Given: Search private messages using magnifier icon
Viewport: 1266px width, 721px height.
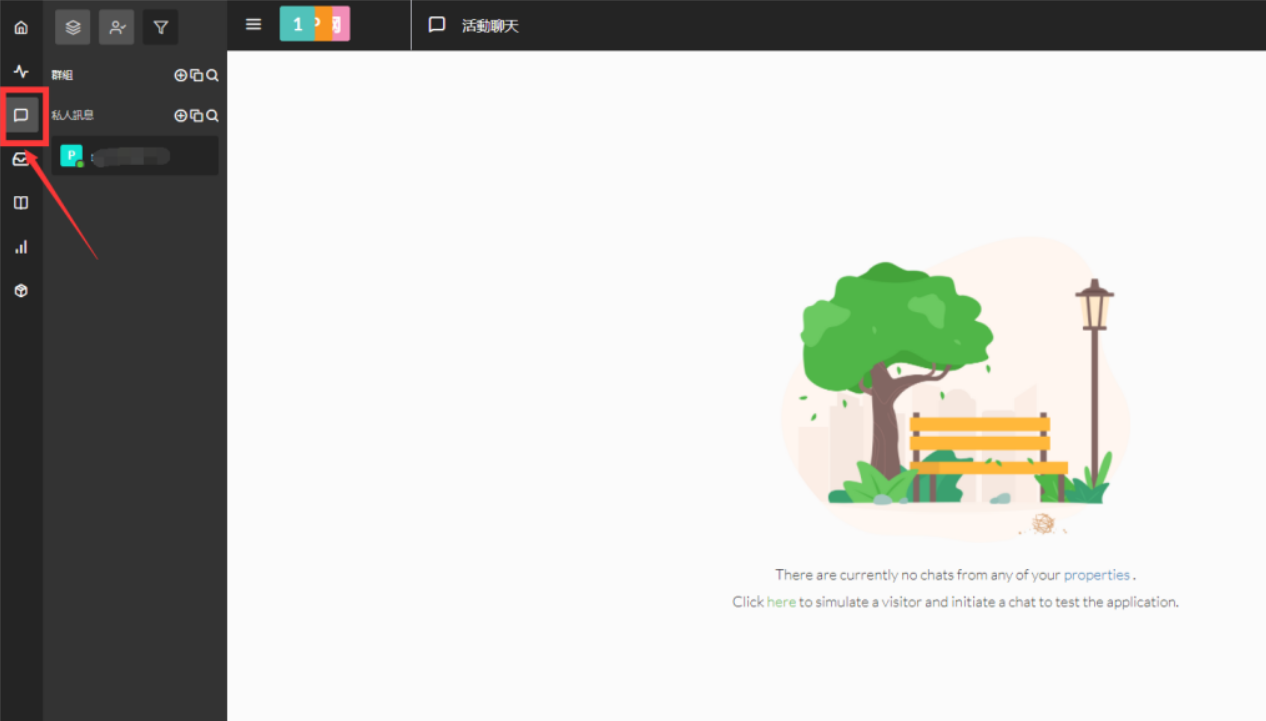Looking at the screenshot, I should point(212,115).
